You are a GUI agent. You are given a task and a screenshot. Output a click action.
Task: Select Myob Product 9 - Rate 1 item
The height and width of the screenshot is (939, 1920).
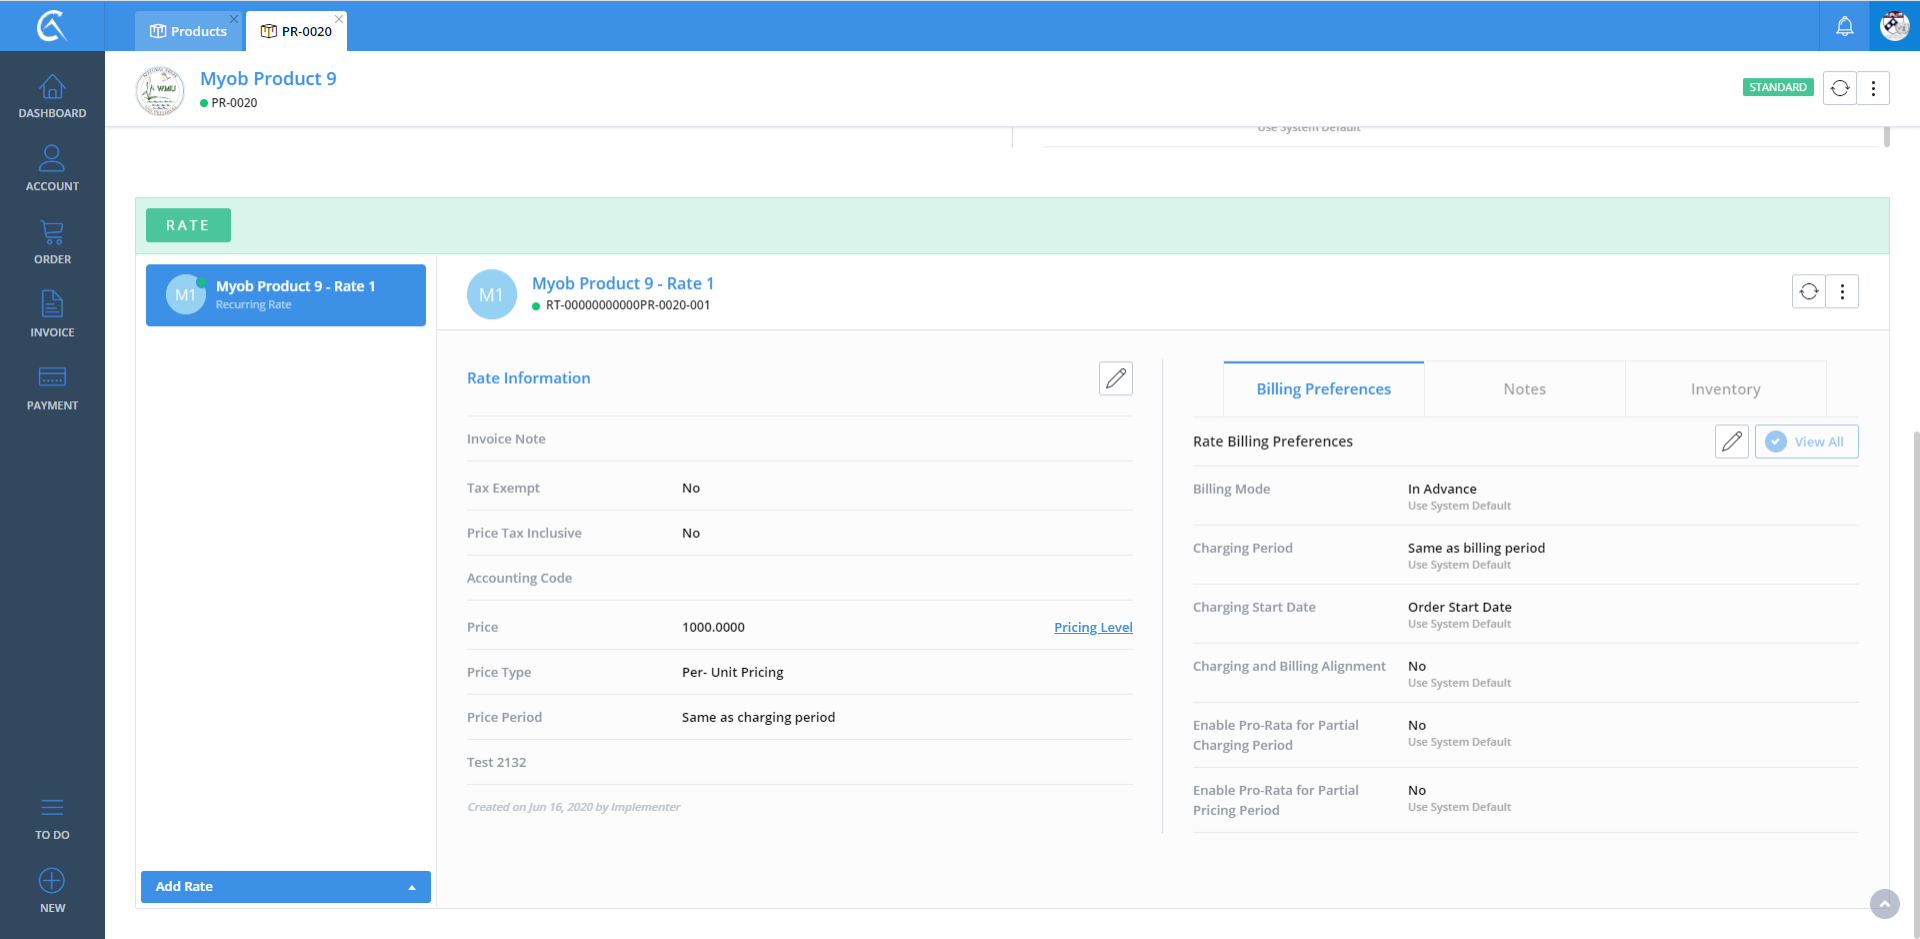[x=286, y=295]
